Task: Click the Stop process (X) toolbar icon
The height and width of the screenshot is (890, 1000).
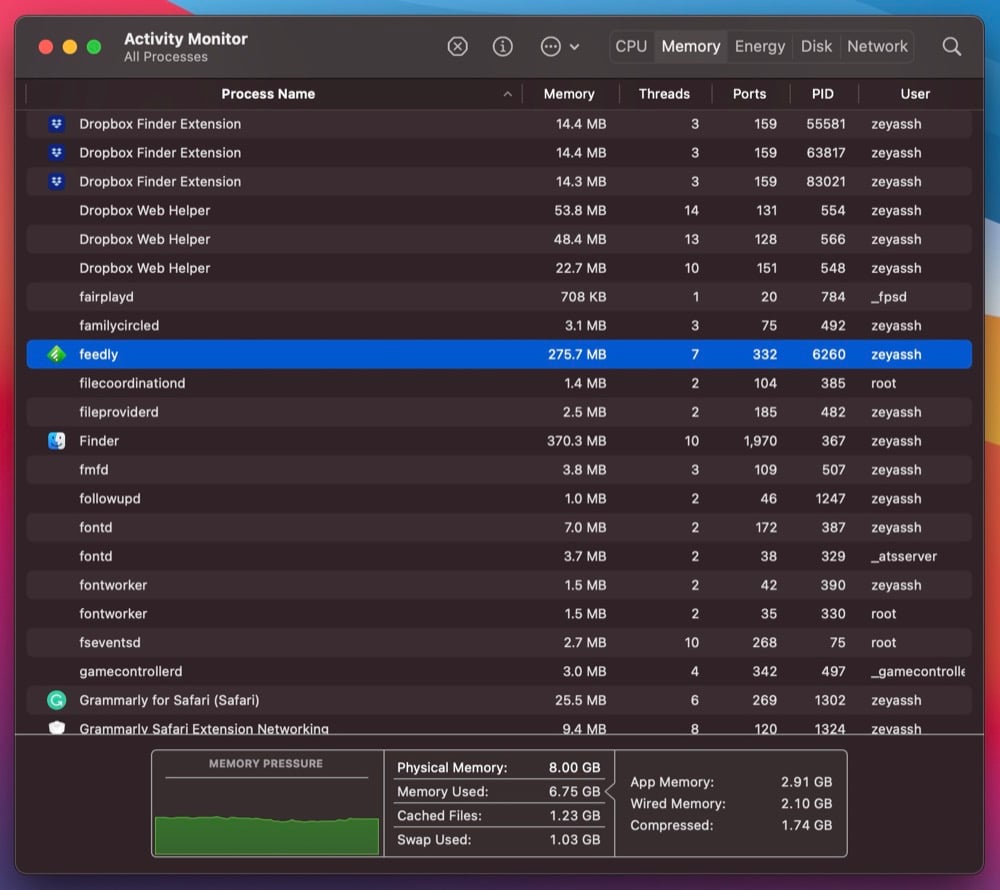Action: coord(457,47)
